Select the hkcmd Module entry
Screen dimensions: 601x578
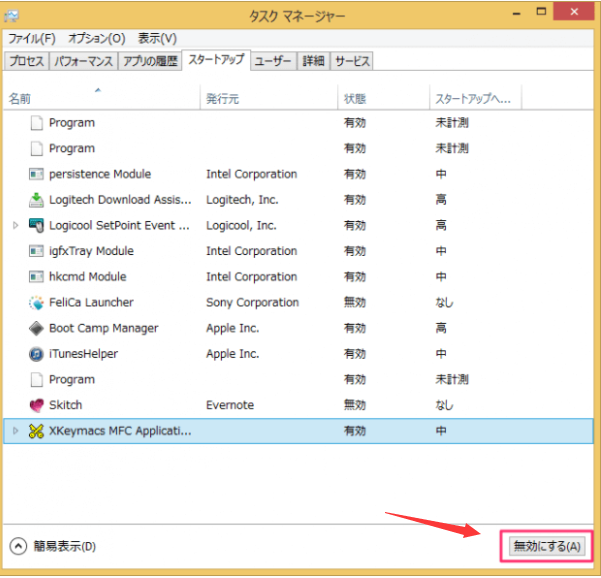point(87,277)
